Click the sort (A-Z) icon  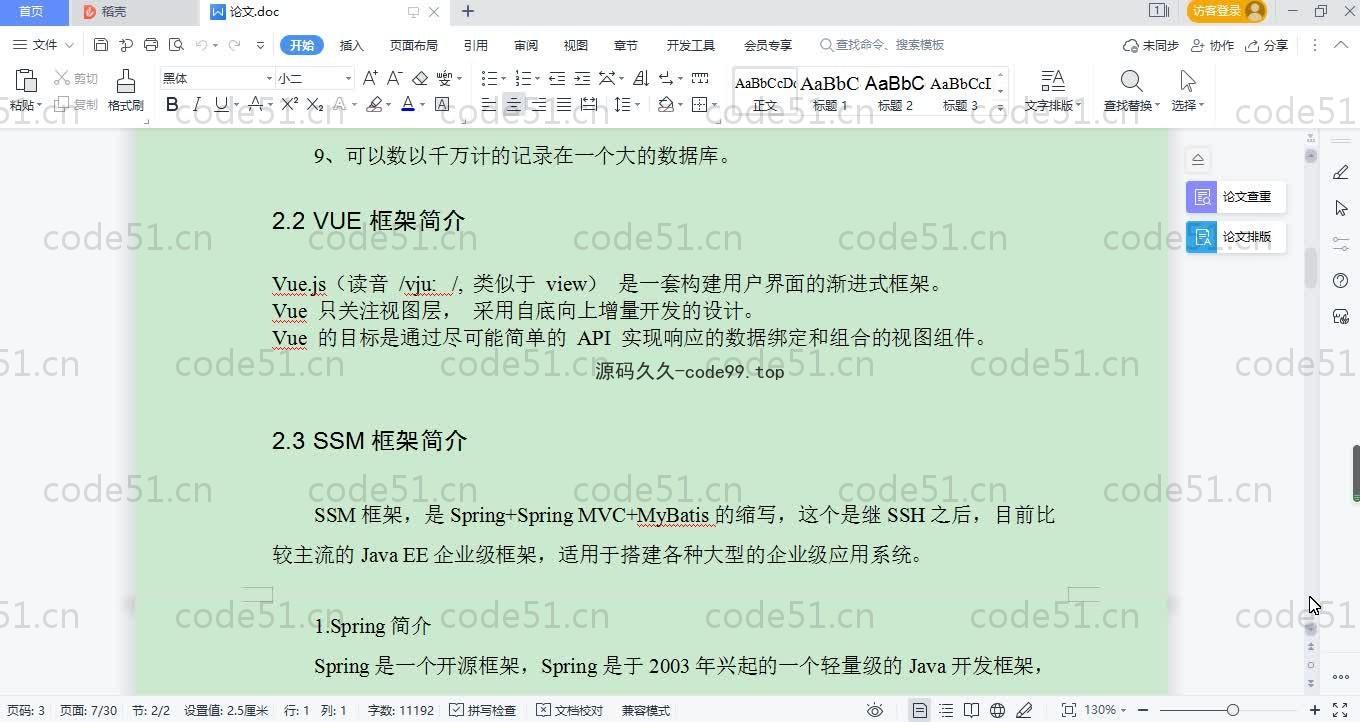641,78
